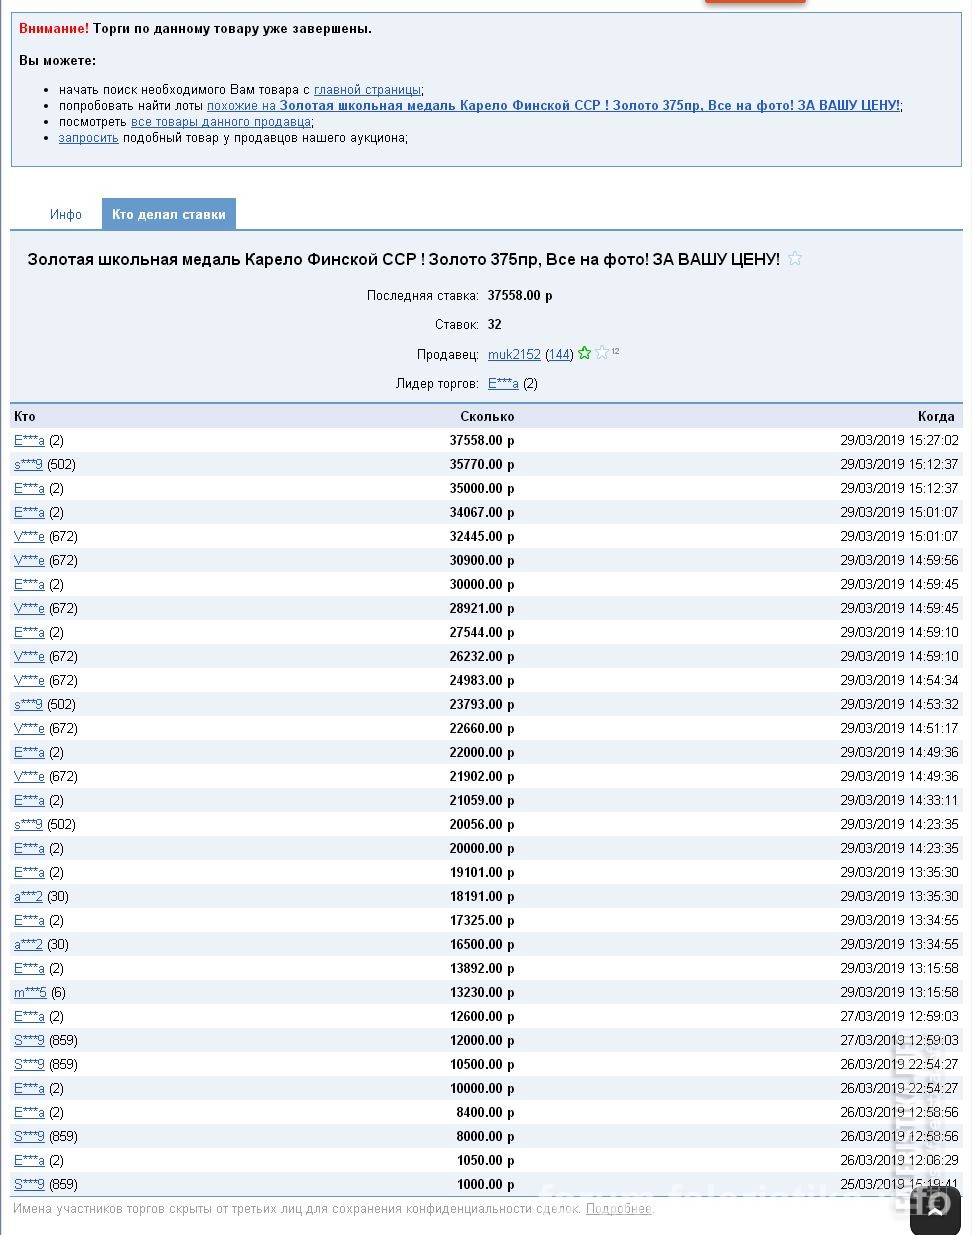
Task: Open the главной страницы link
Action: [x=368, y=89]
